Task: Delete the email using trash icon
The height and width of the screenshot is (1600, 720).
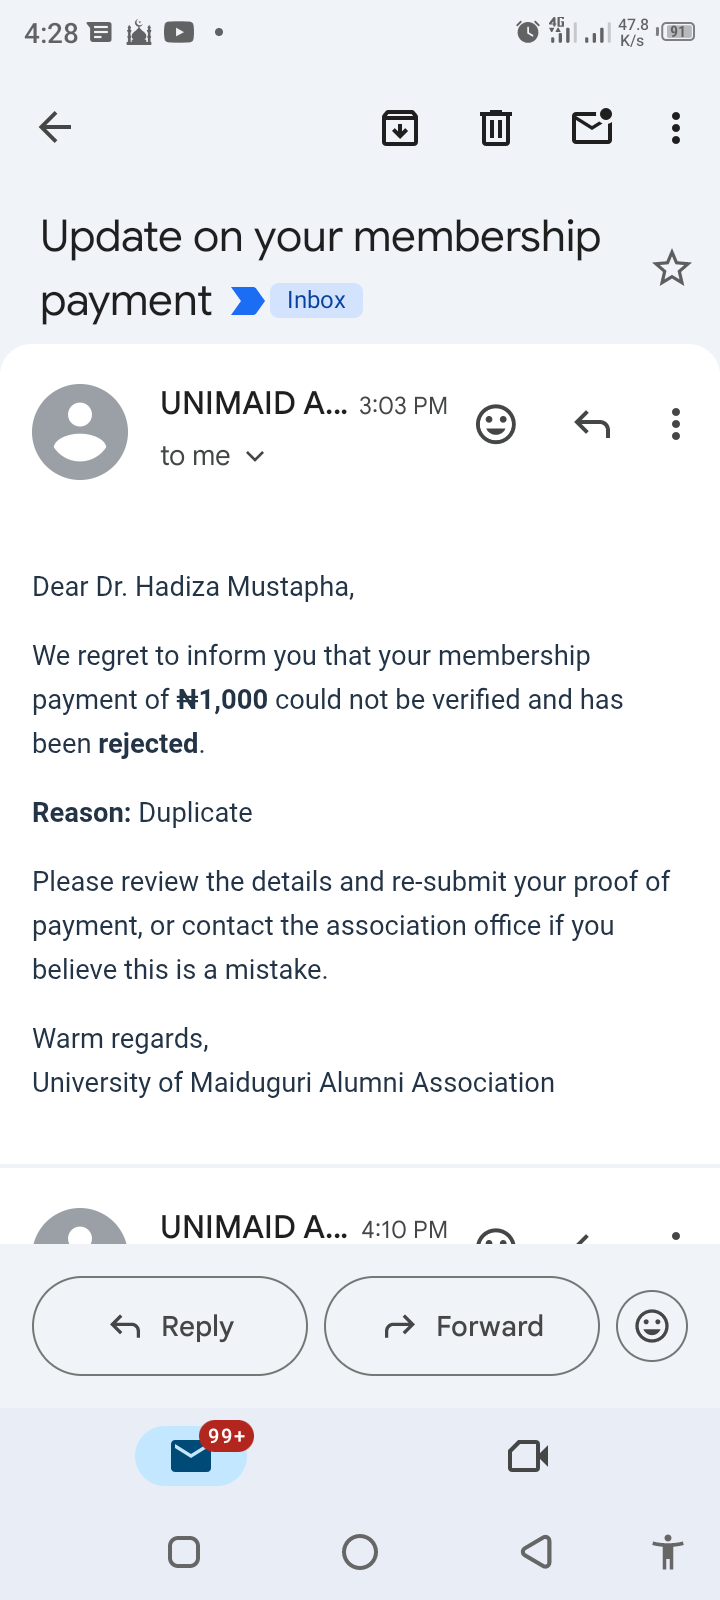Action: pos(496,128)
